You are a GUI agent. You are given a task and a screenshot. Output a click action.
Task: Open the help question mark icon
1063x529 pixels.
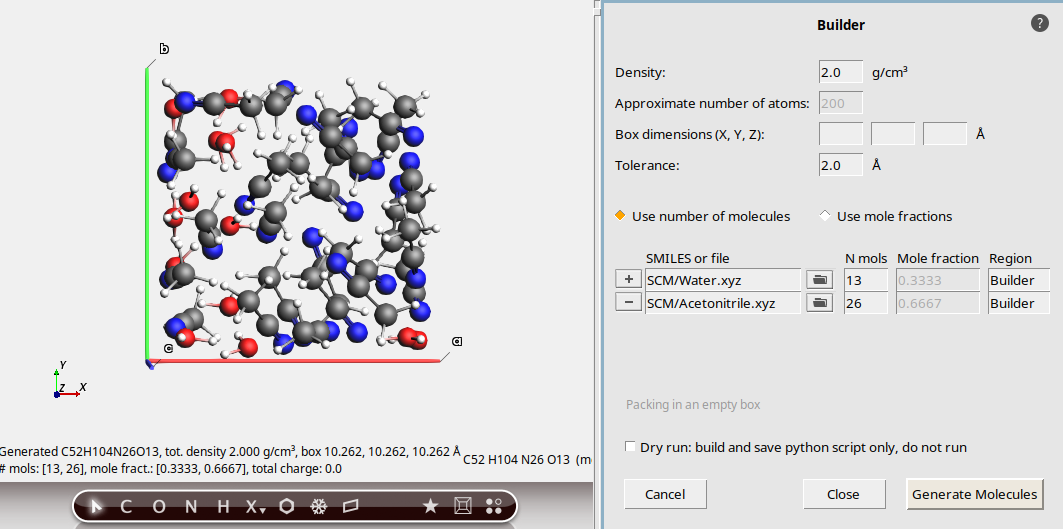tap(1039, 24)
